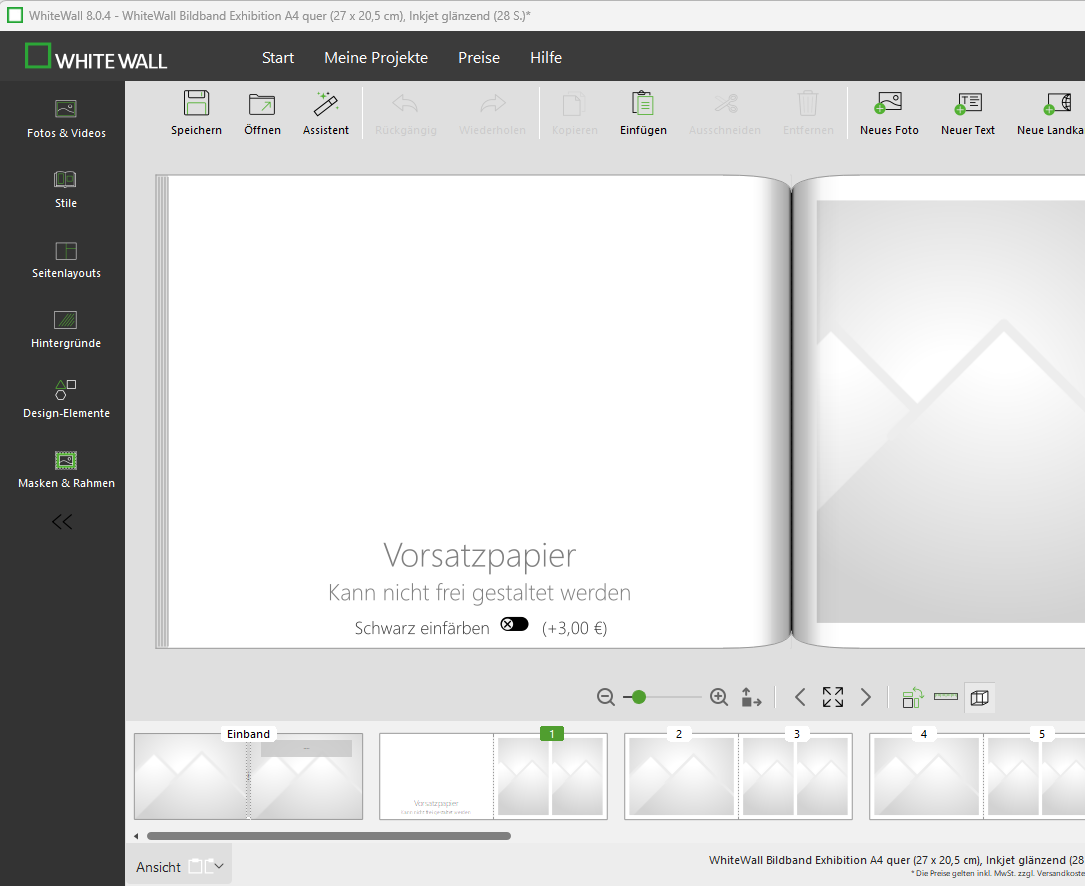Click the scrollbar left arrow under thumbnails
The width and height of the screenshot is (1085, 886).
pyautogui.click(x=136, y=836)
